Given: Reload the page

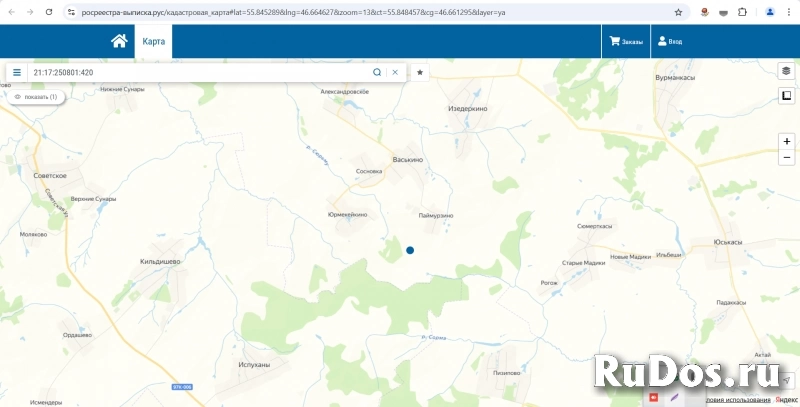Looking at the screenshot, I should click(x=49, y=12).
